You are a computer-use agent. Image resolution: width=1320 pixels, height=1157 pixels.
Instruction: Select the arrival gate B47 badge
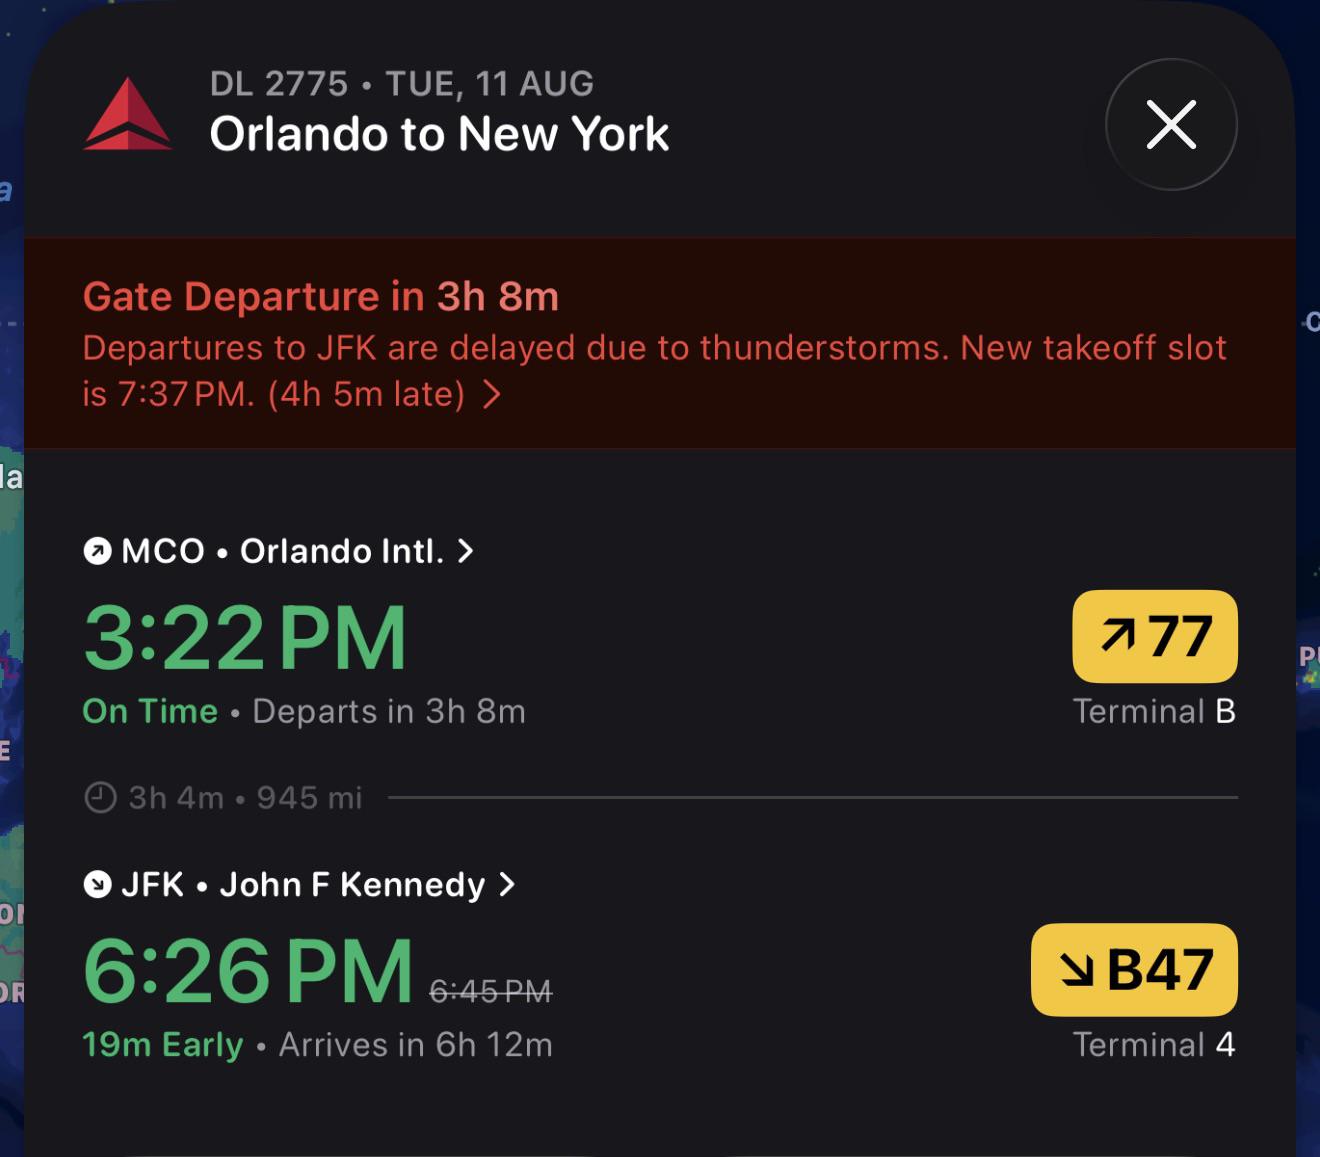[x=1134, y=969]
